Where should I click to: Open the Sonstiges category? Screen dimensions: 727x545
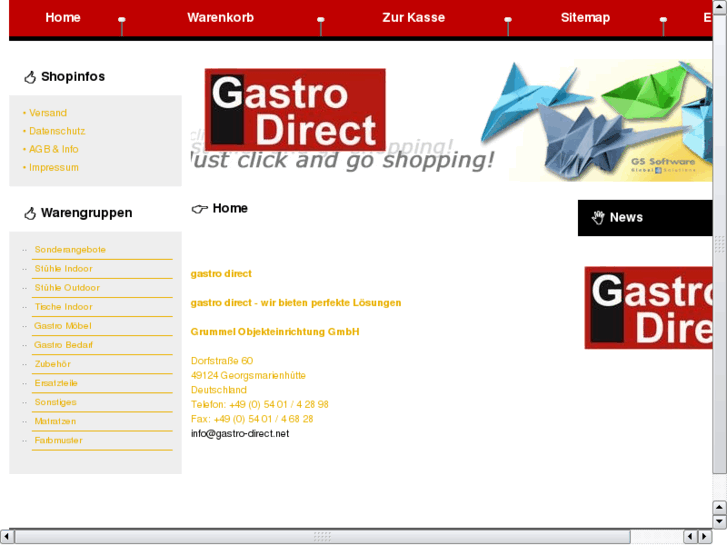[56, 402]
